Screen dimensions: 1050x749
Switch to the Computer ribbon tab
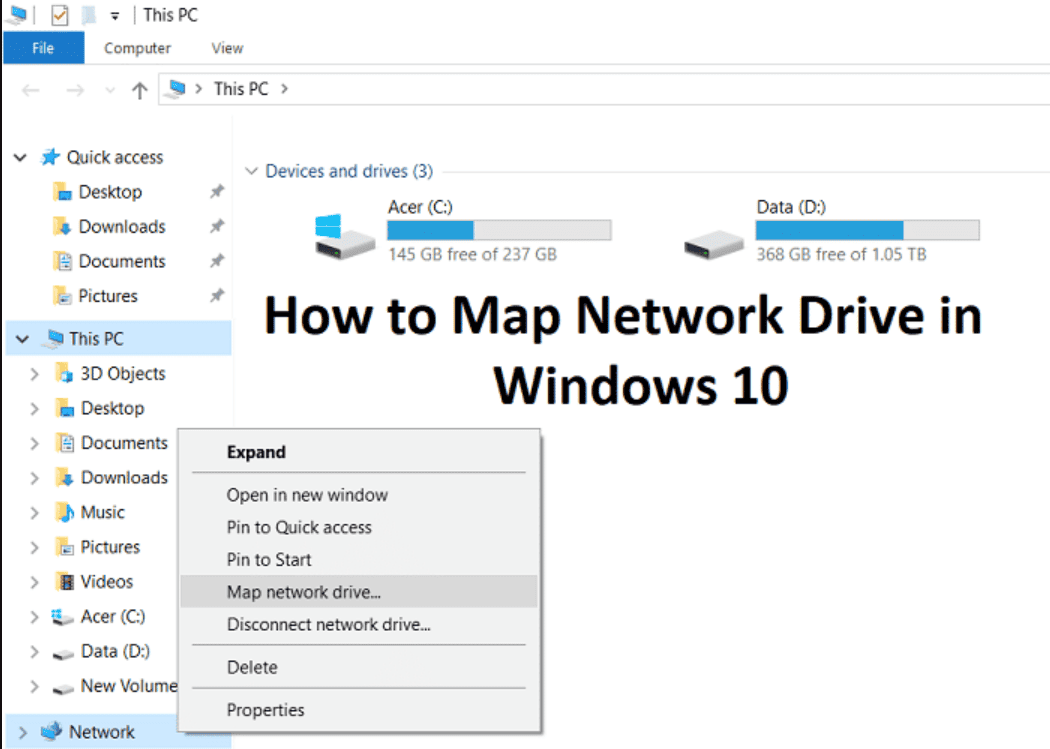pyautogui.click(x=137, y=48)
